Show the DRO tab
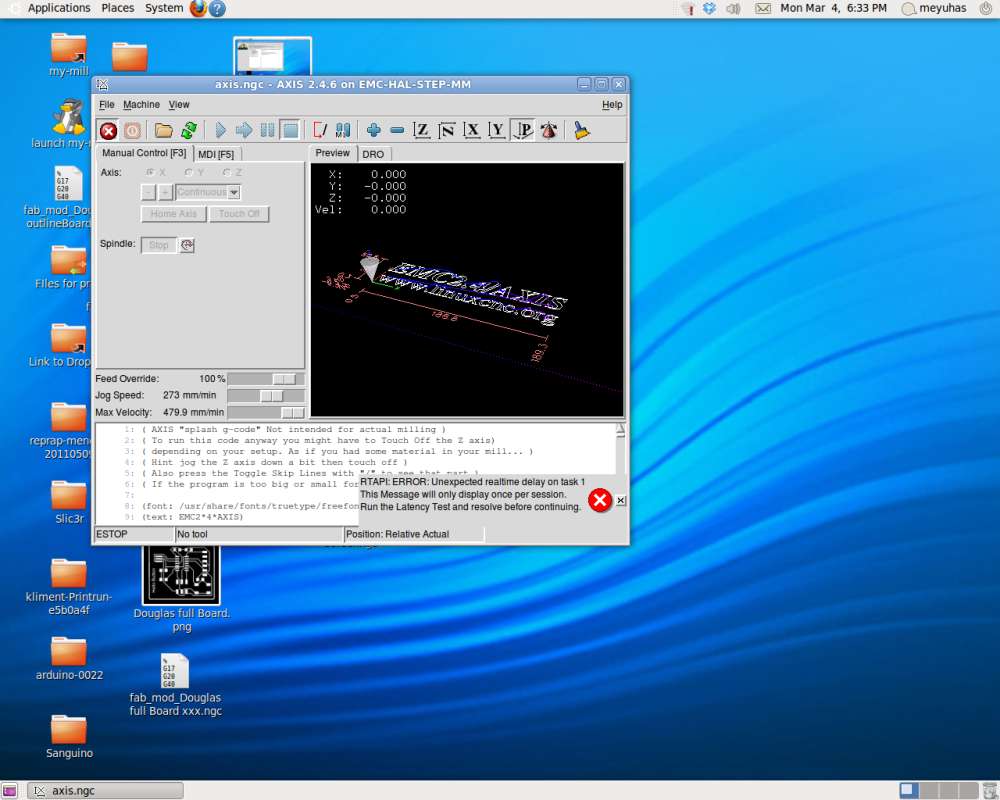Image resolution: width=1000 pixels, height=800 pixels. (x=373, y=154)
